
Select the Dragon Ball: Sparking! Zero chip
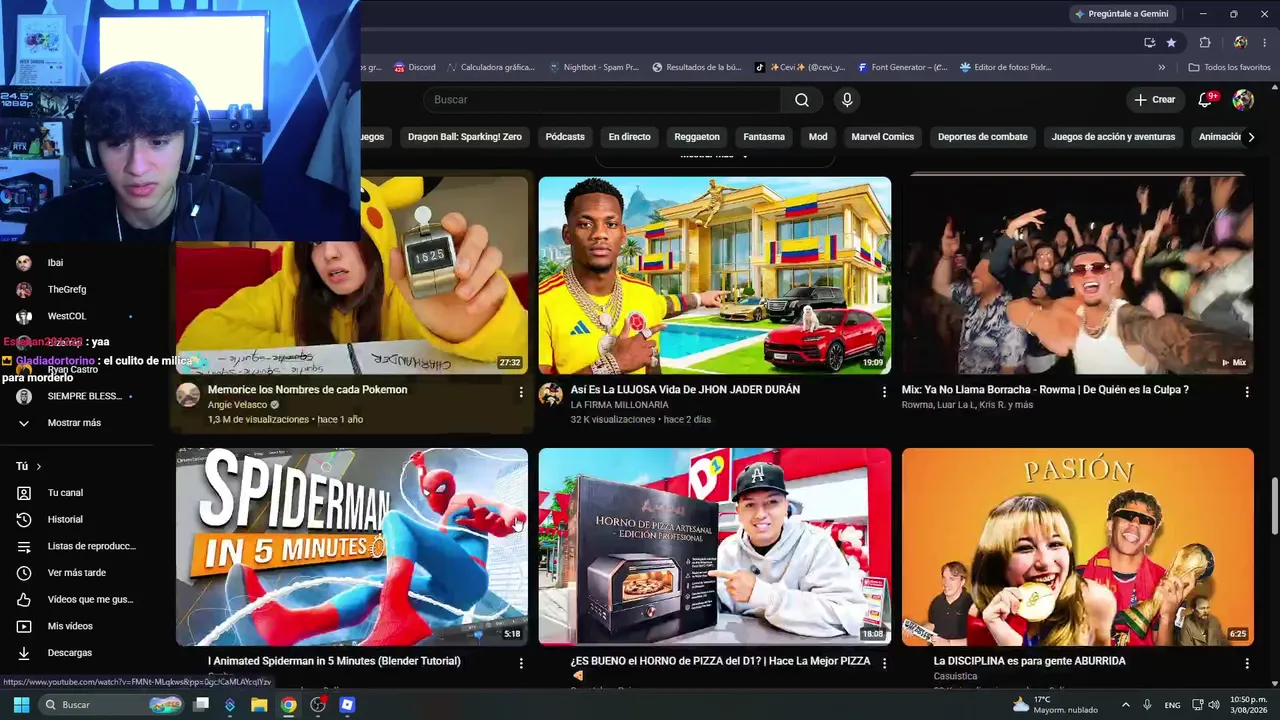465,137
